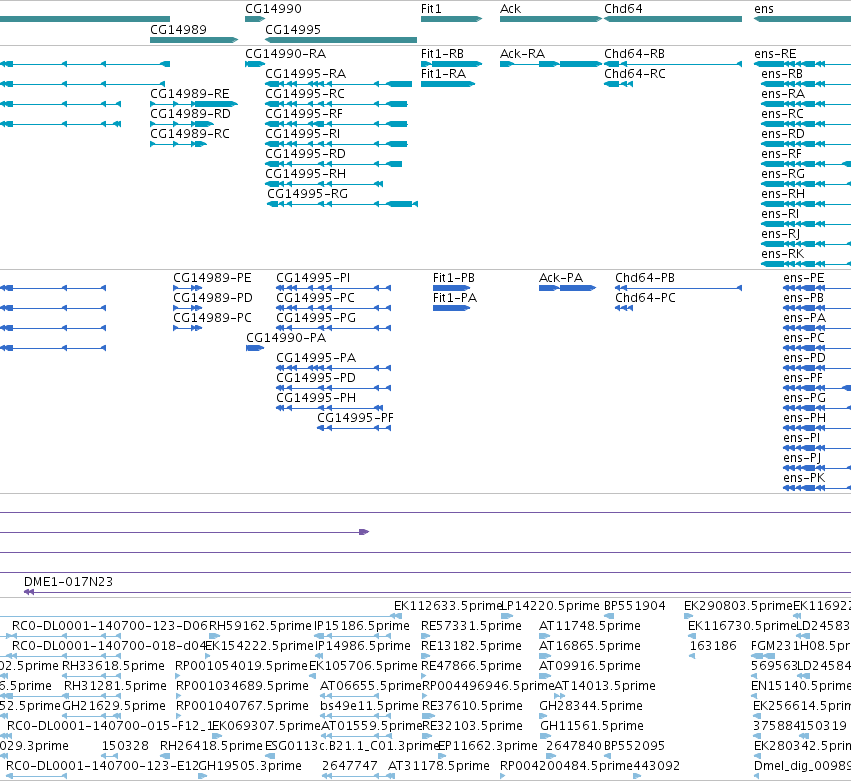Click transcript CG14995-RH label
The height and width of the screenshot is (781, 851).
pyautogui.click(x=305, y=174)
